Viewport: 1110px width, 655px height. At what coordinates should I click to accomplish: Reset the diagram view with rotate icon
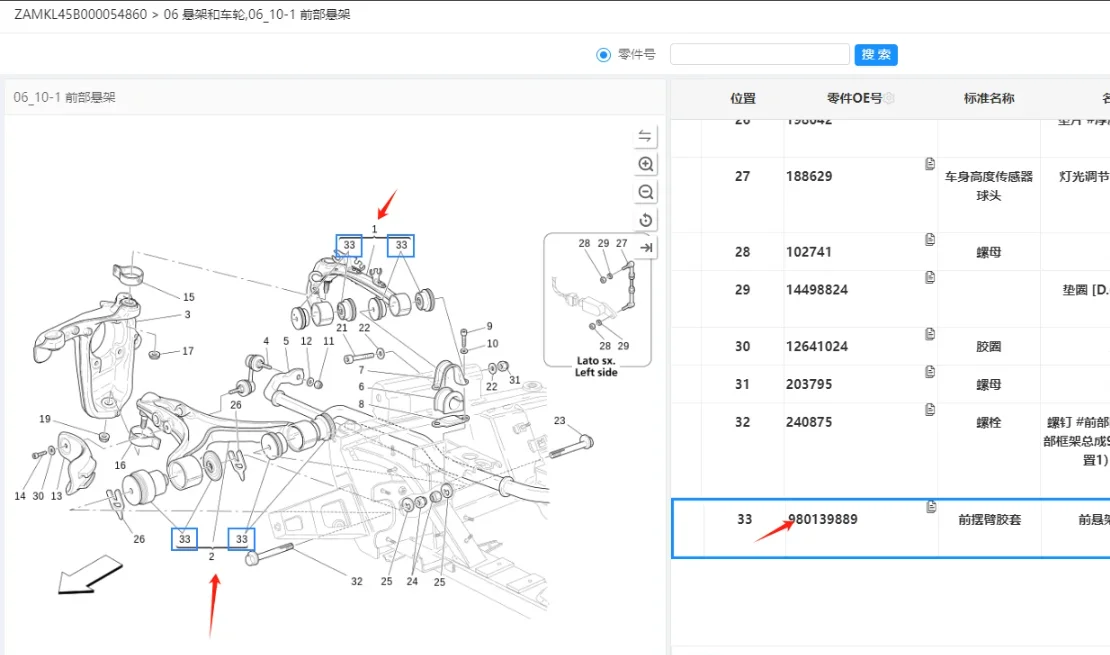(645, 220)
